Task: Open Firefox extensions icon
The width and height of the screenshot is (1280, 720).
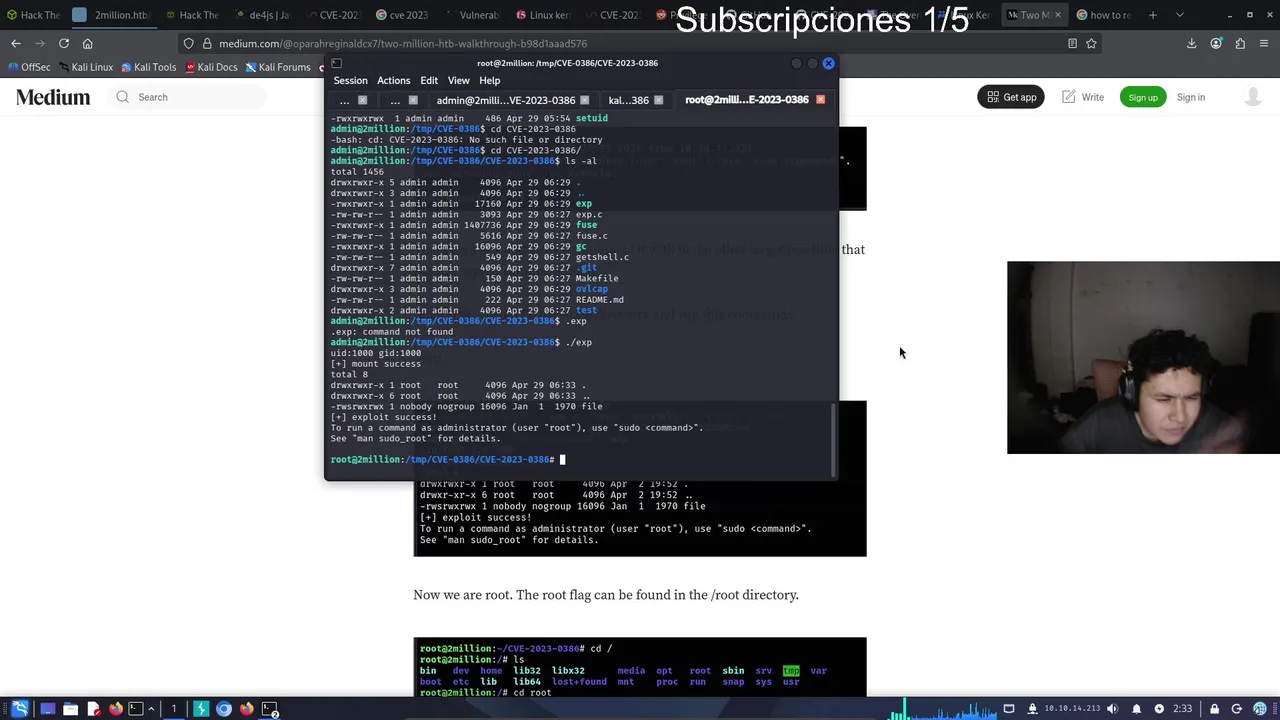Action: pos(1240,43)
